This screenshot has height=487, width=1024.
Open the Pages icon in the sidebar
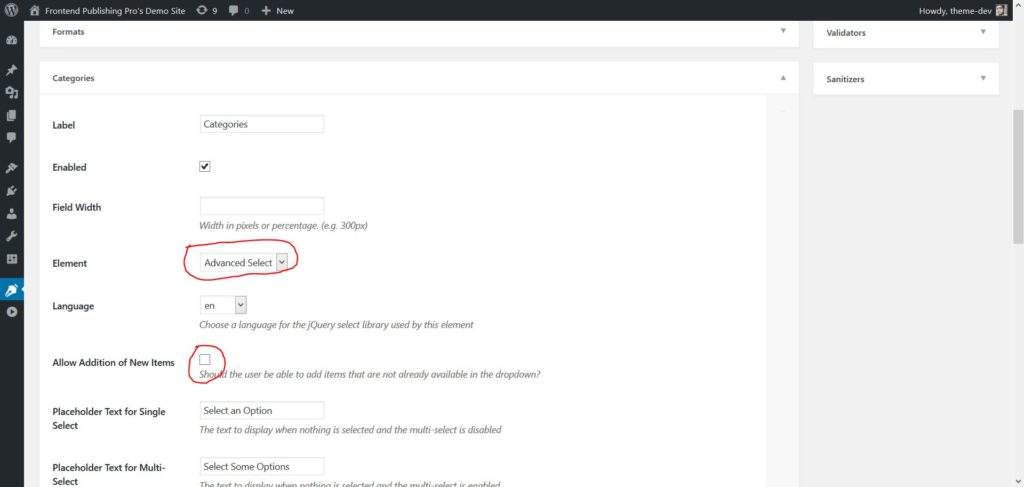pyautogui.click(x=11, y=116)
